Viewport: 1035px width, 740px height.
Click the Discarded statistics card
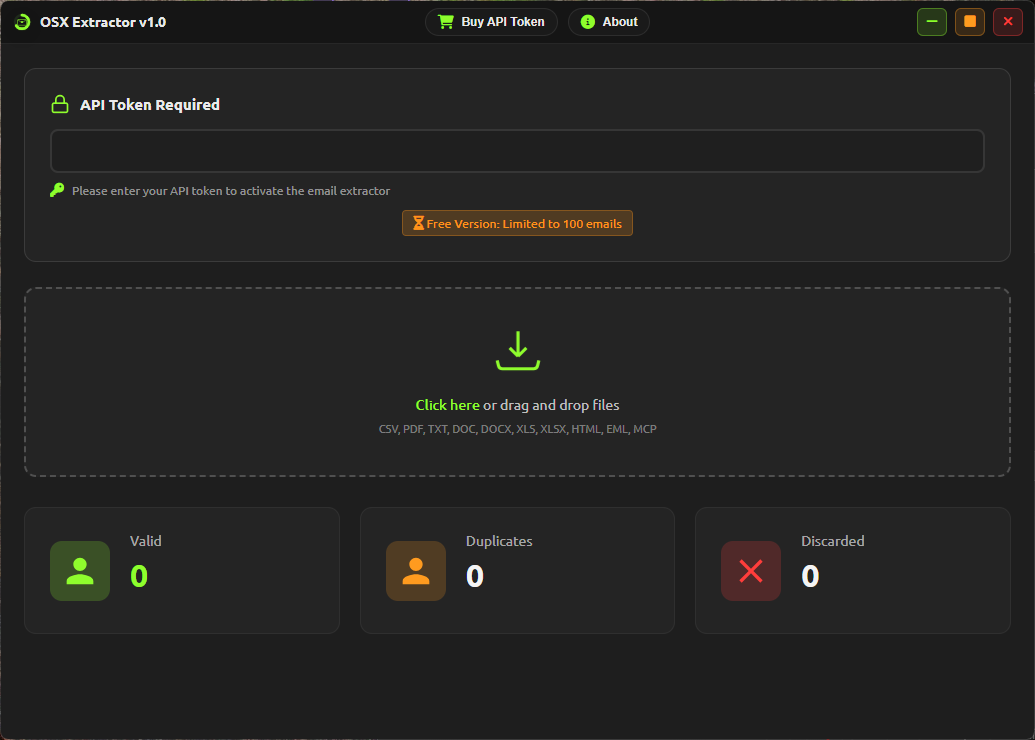click(852, 570)
